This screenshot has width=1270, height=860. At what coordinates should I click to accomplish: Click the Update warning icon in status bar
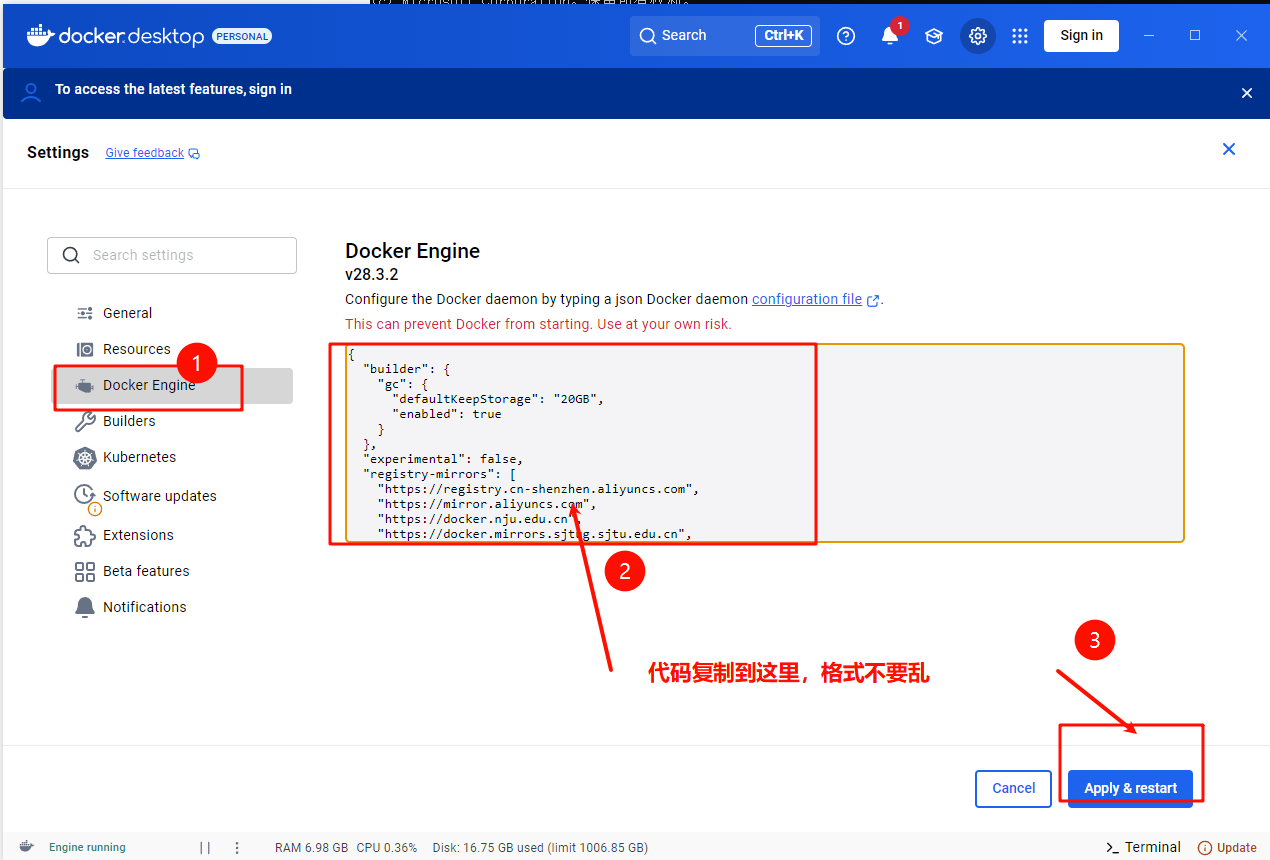click(x=1205, y=847)
